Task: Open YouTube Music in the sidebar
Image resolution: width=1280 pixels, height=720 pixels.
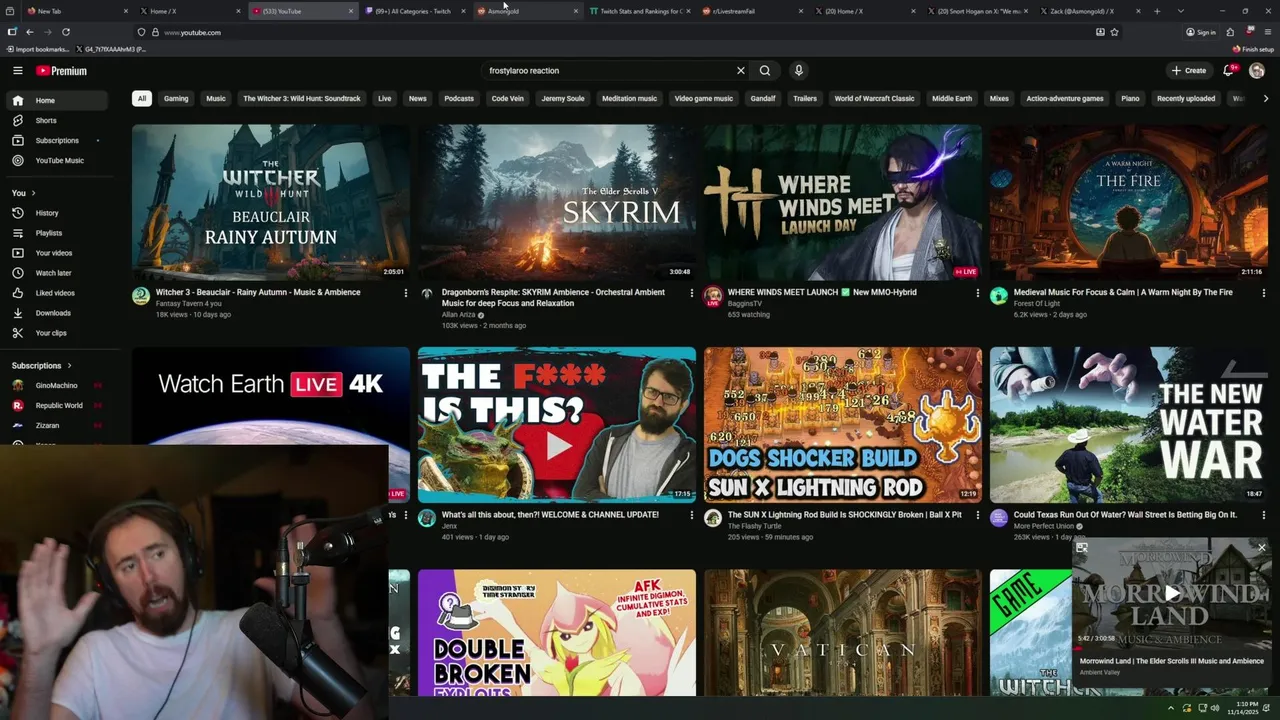Action: click(59, 160)
